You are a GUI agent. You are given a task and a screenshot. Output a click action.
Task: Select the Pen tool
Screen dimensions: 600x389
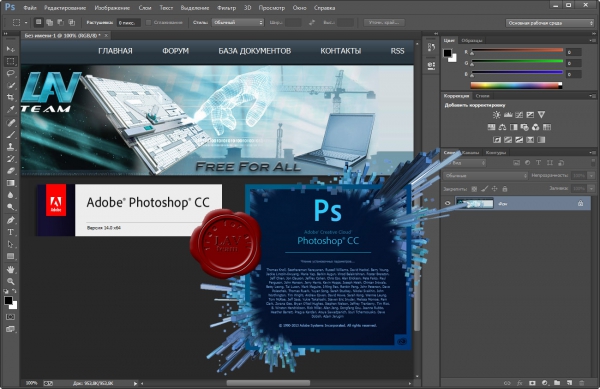click(10, 220)
